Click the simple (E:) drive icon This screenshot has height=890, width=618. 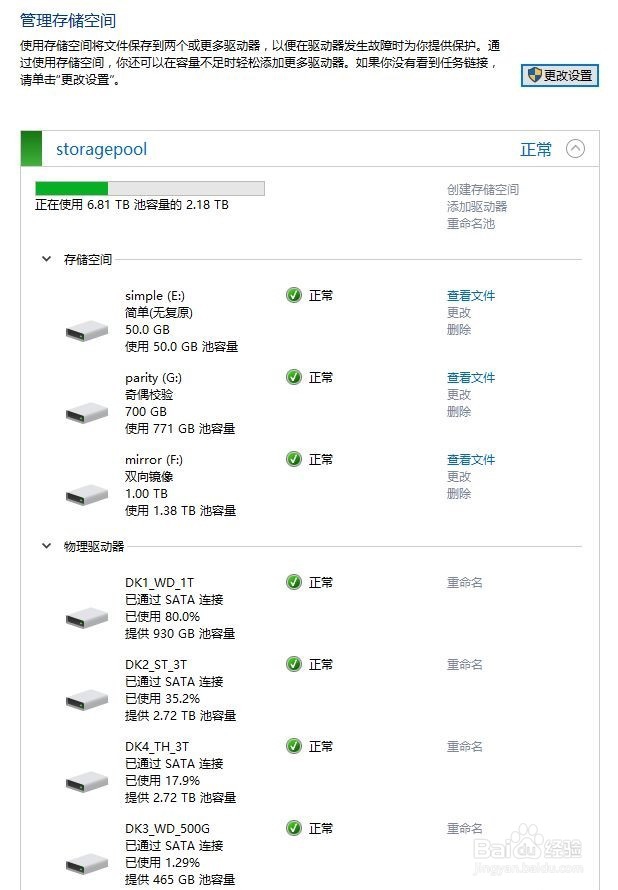pyautogui.click(x=87, y=331)
